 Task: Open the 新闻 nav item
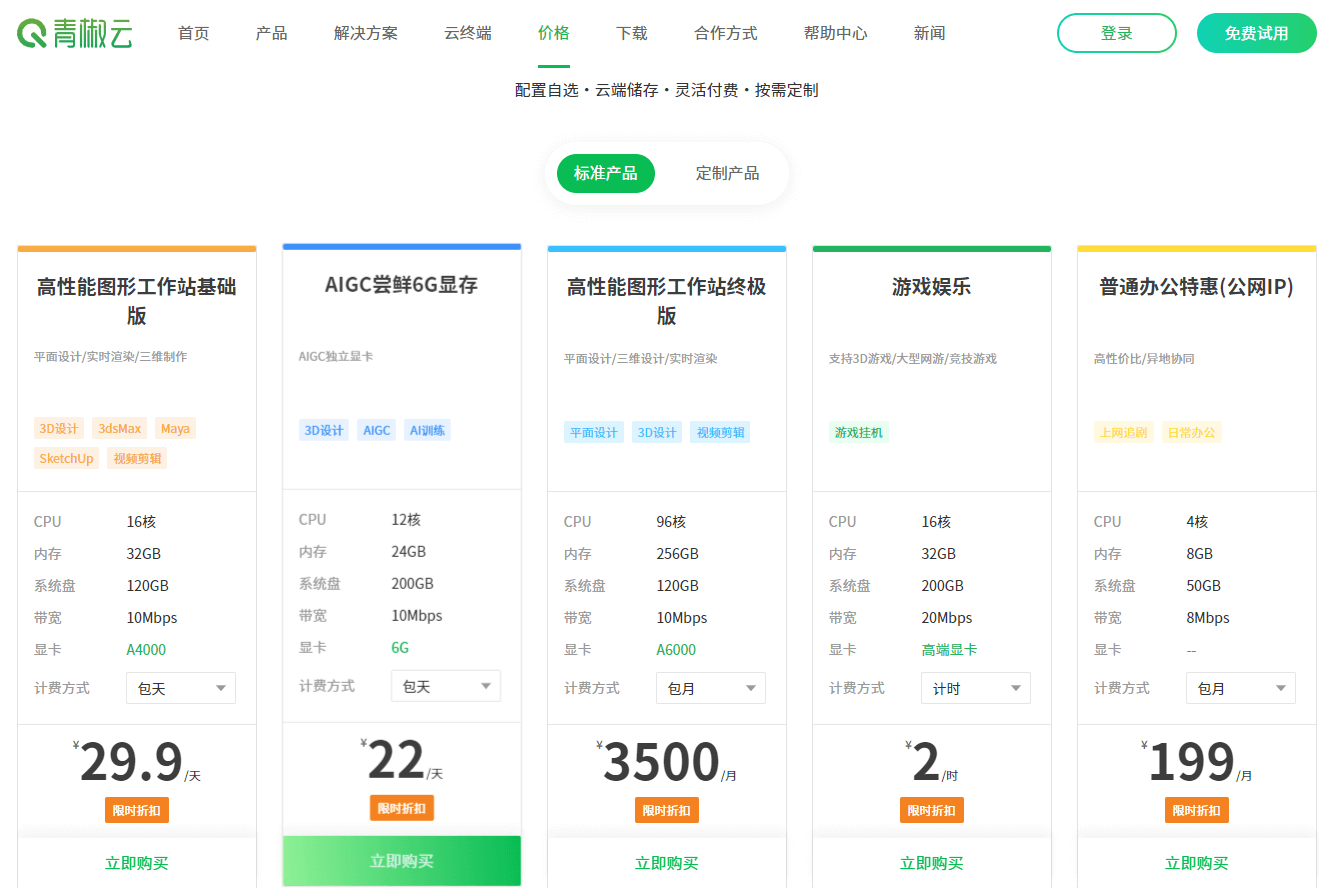click(x=930, y=33)
